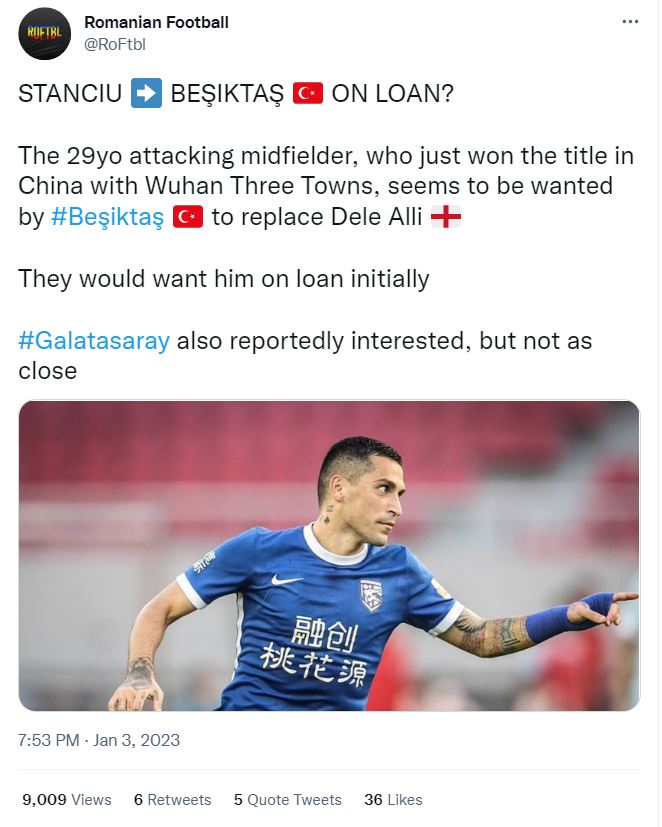
Task: Open the #Galatasaray hashtag
Action: pos(94,340)
